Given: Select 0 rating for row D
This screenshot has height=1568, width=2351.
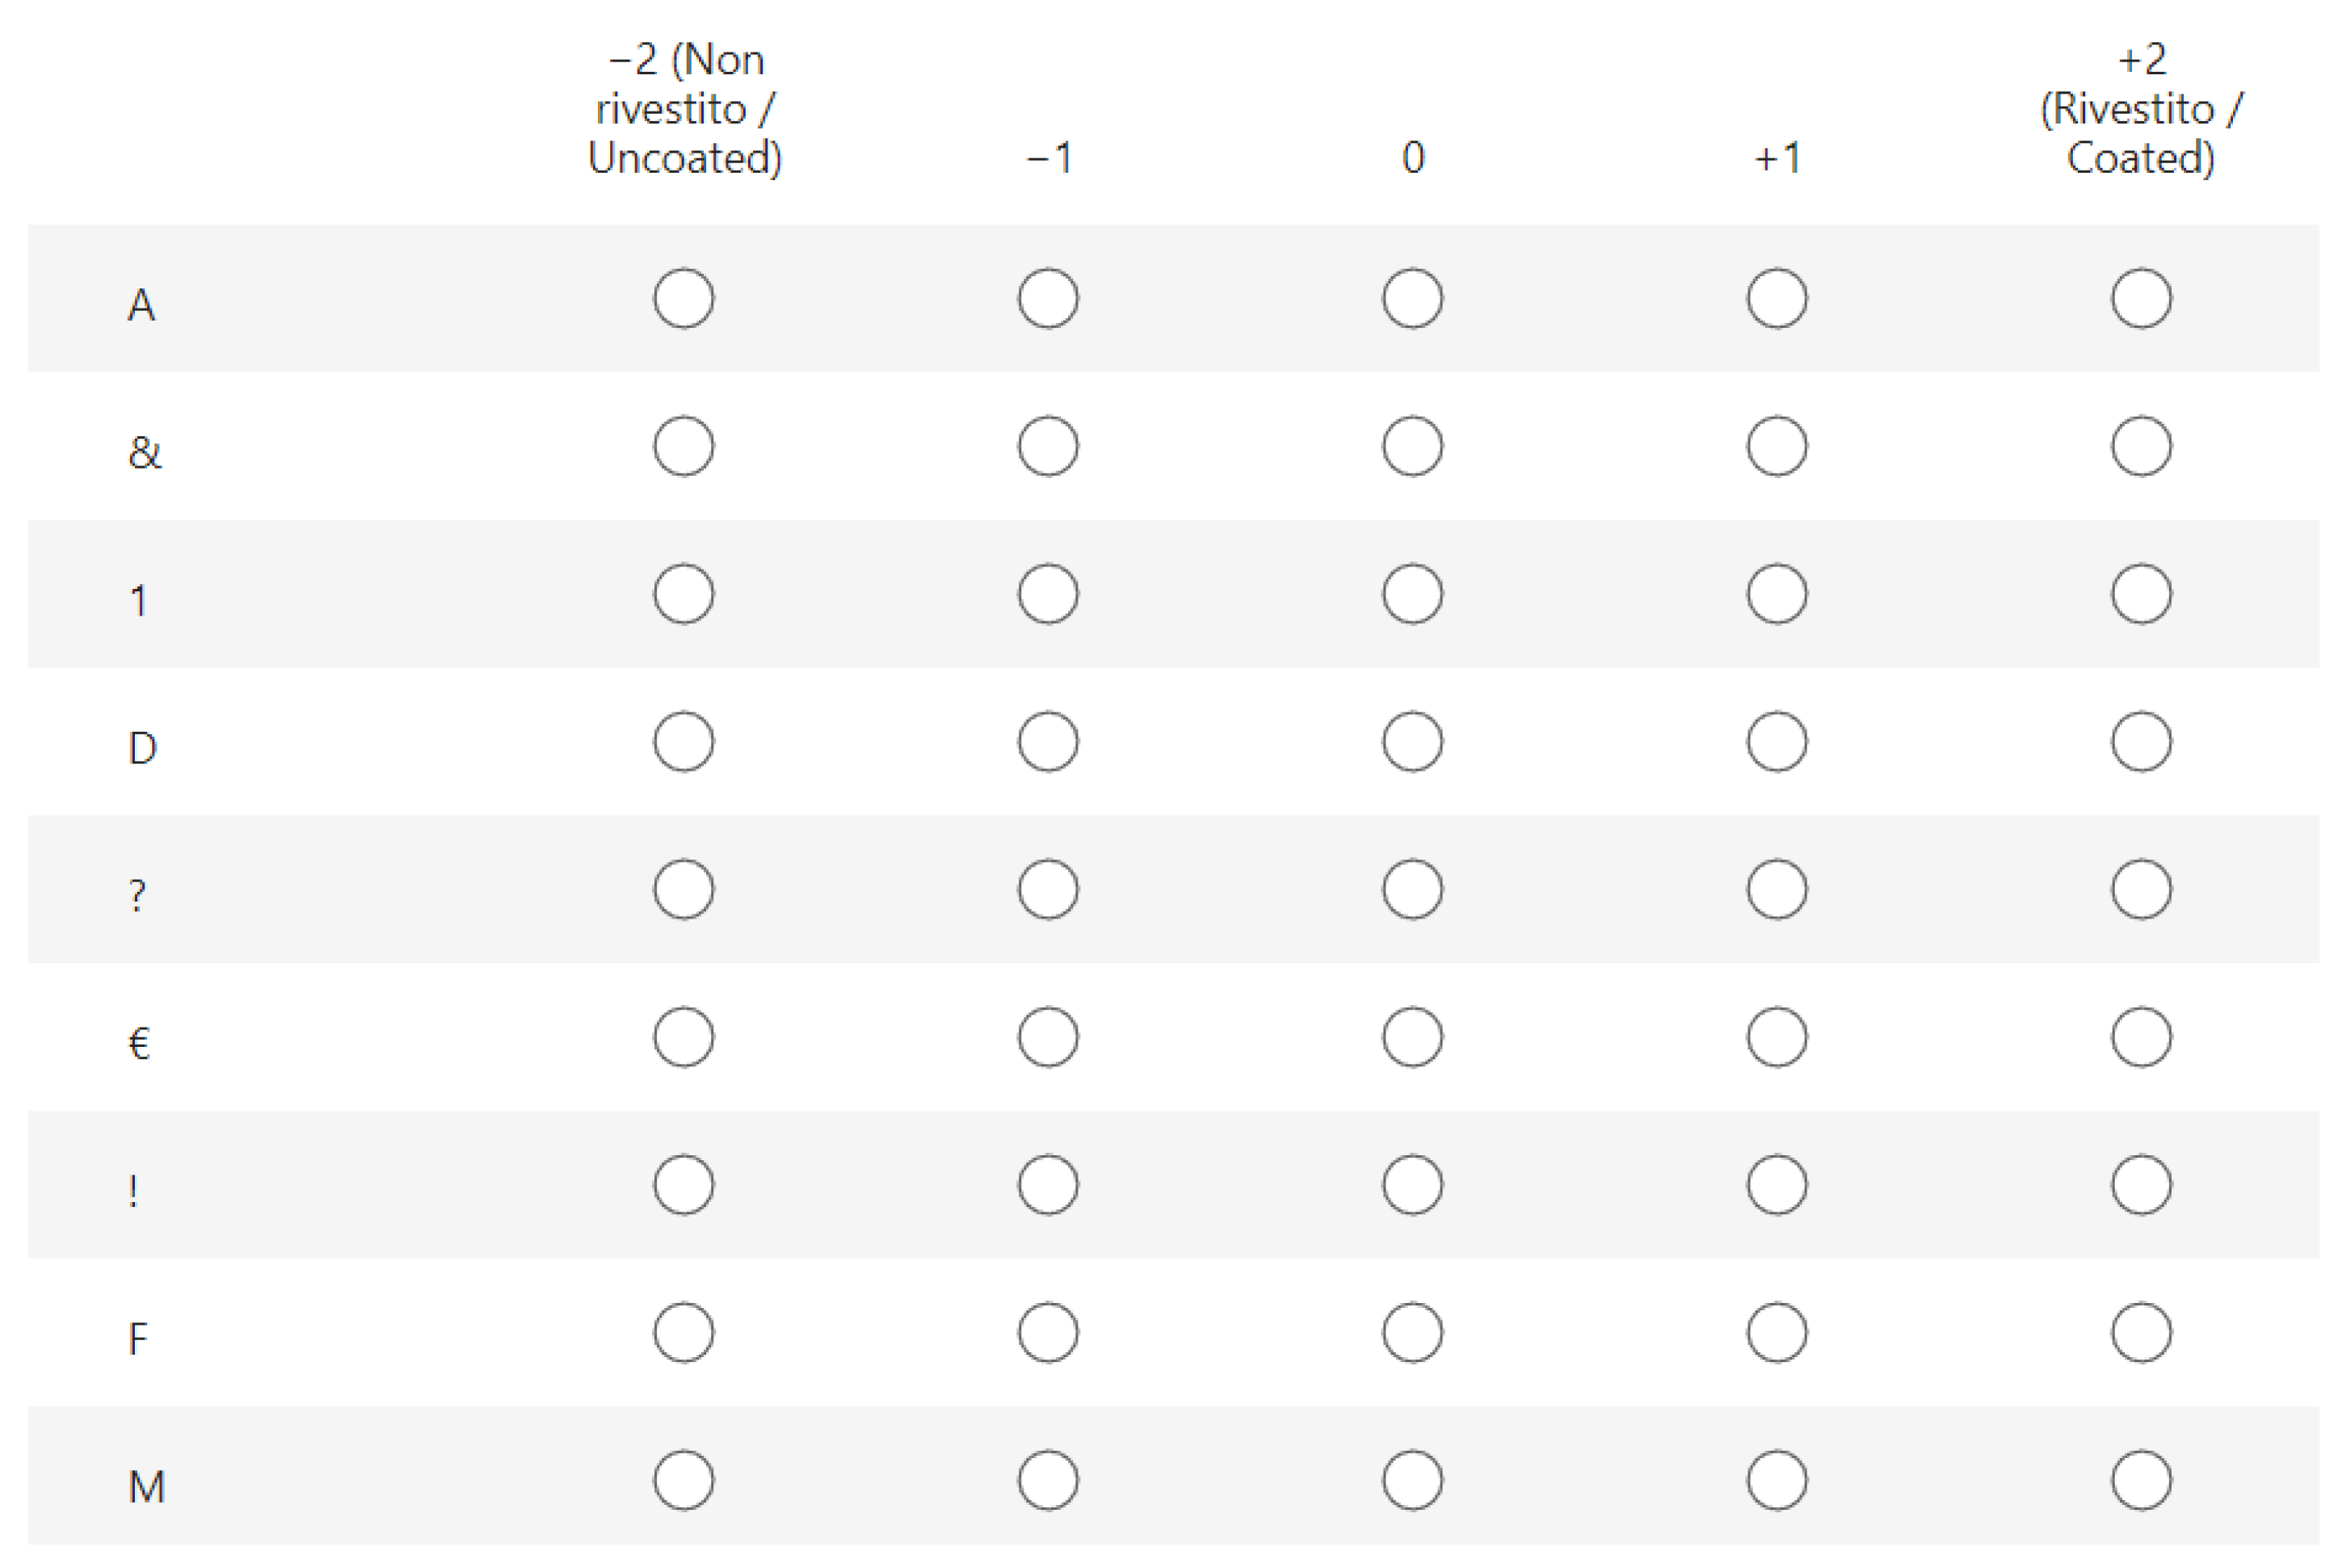Looking at the screenshot, I should tap(1412, 742).
